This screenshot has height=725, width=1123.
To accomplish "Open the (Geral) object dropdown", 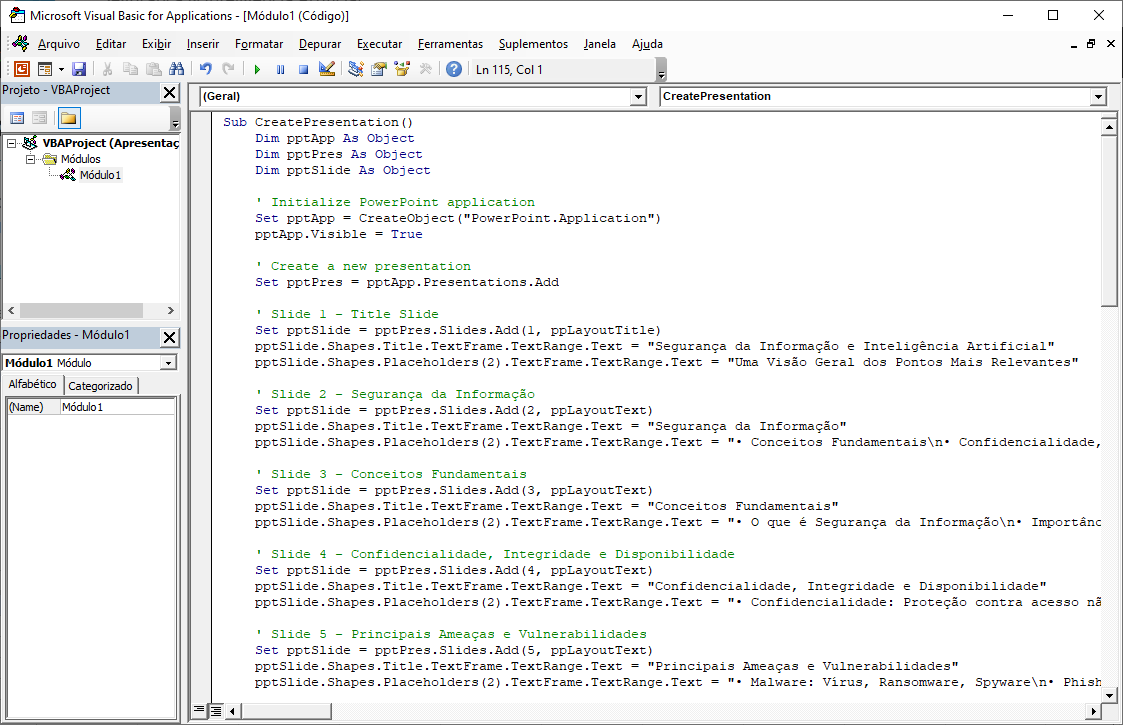I will (638, 97).
